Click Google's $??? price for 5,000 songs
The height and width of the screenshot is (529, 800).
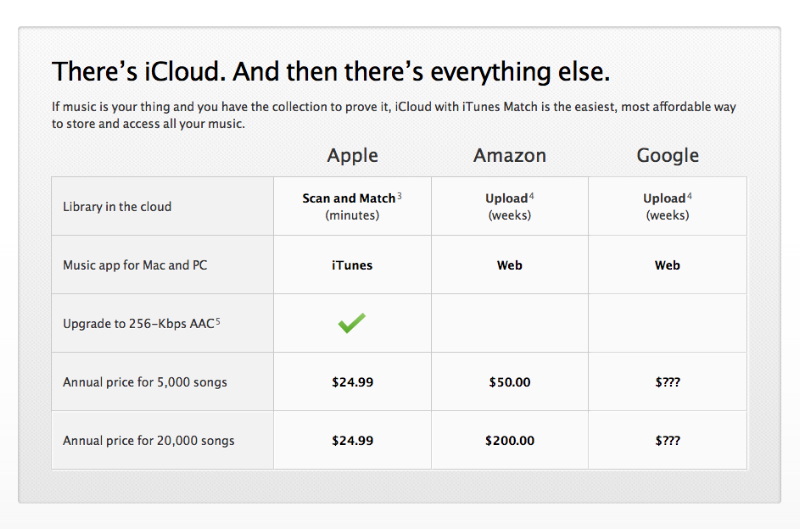pos(667,382)
